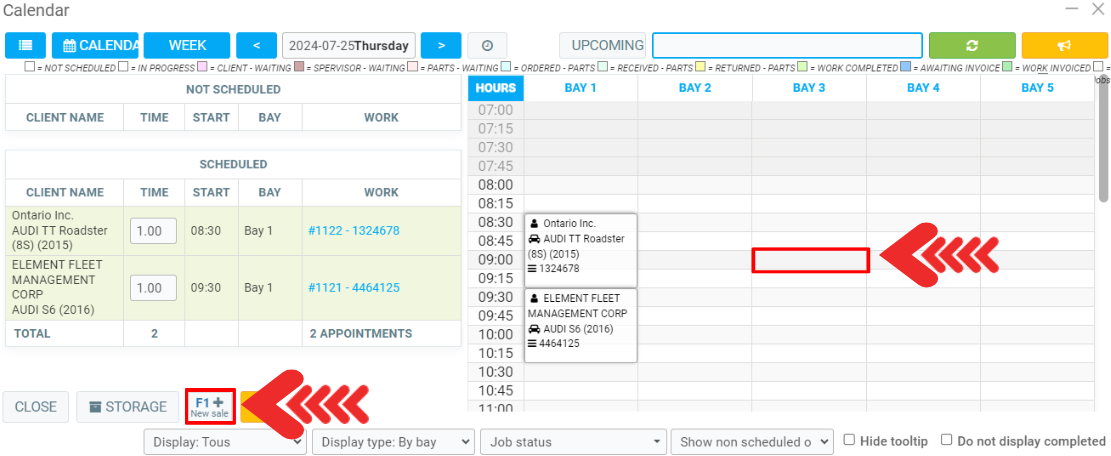The image size is (1111, 456).
Task: Expand Show non scheduled dropdown
Action: coord(751,441)
